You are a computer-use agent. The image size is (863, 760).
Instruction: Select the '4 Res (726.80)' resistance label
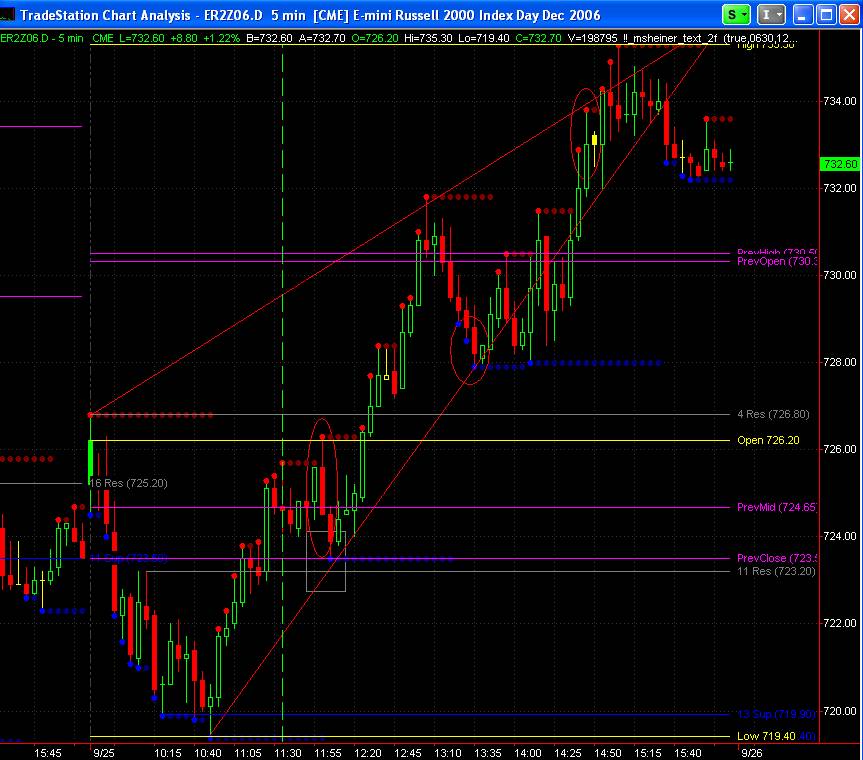click(x=773, y=414)
